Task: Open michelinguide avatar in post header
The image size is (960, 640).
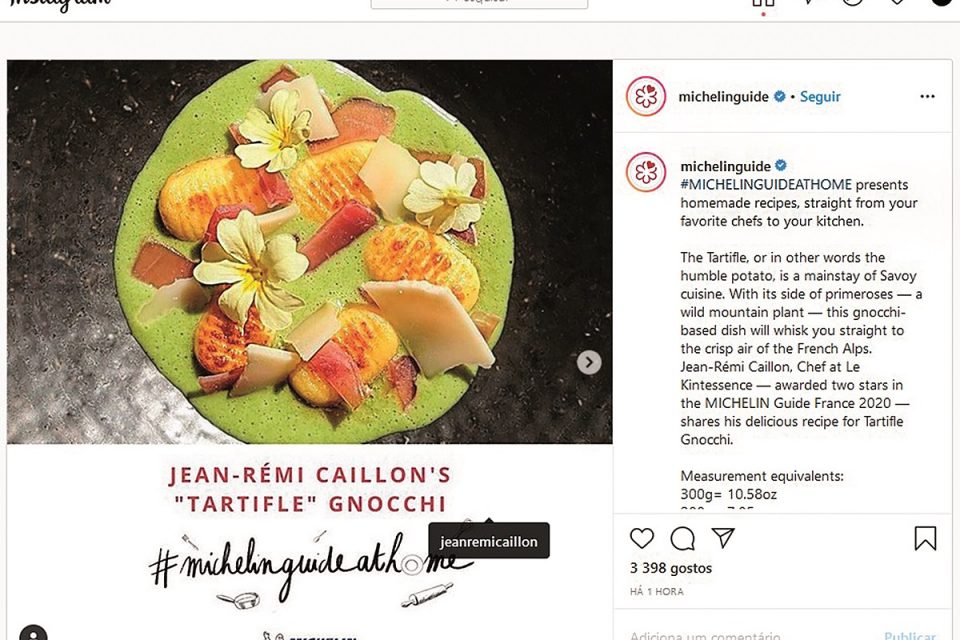Action: [x=646, y=96]
